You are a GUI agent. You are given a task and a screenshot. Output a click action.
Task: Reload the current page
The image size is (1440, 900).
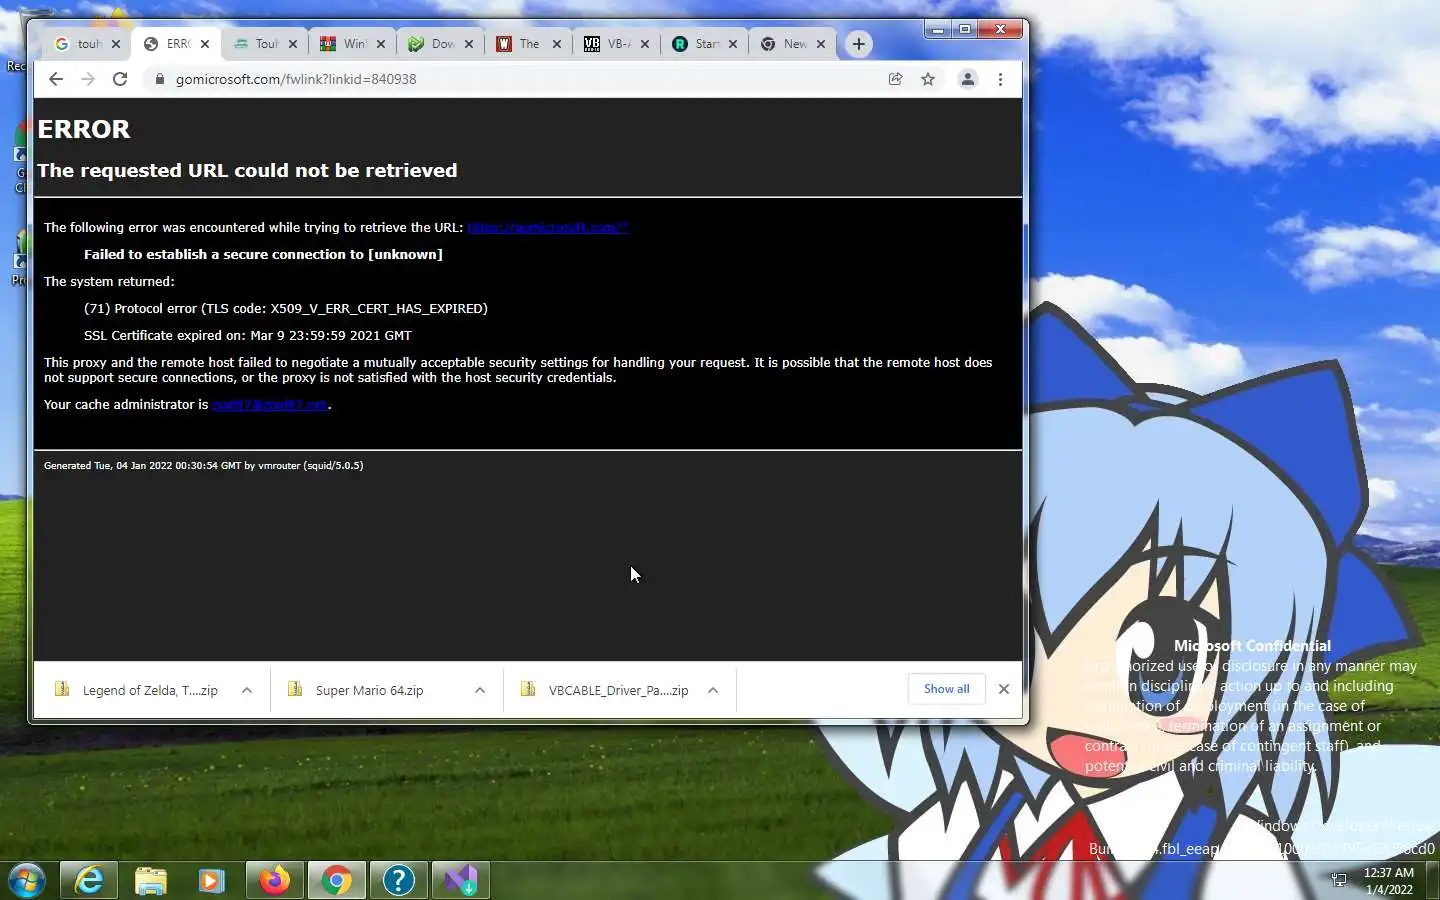pyautogui.click(x=120, y=79)
